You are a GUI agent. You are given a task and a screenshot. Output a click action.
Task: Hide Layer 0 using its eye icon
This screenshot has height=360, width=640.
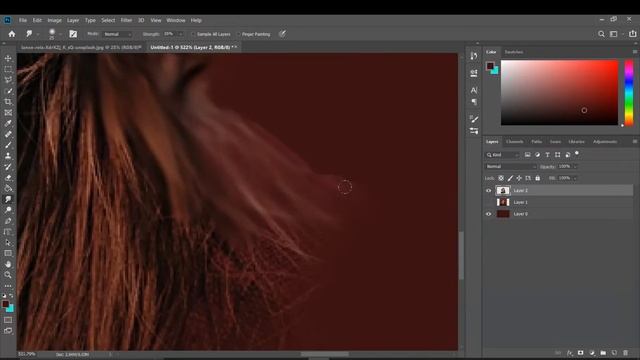(489, 214)
